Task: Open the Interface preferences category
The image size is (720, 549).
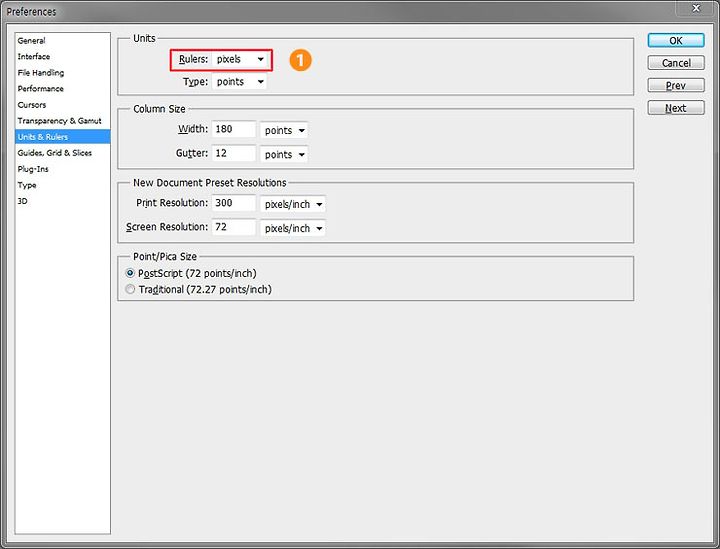Action: (x=62, y=56)
